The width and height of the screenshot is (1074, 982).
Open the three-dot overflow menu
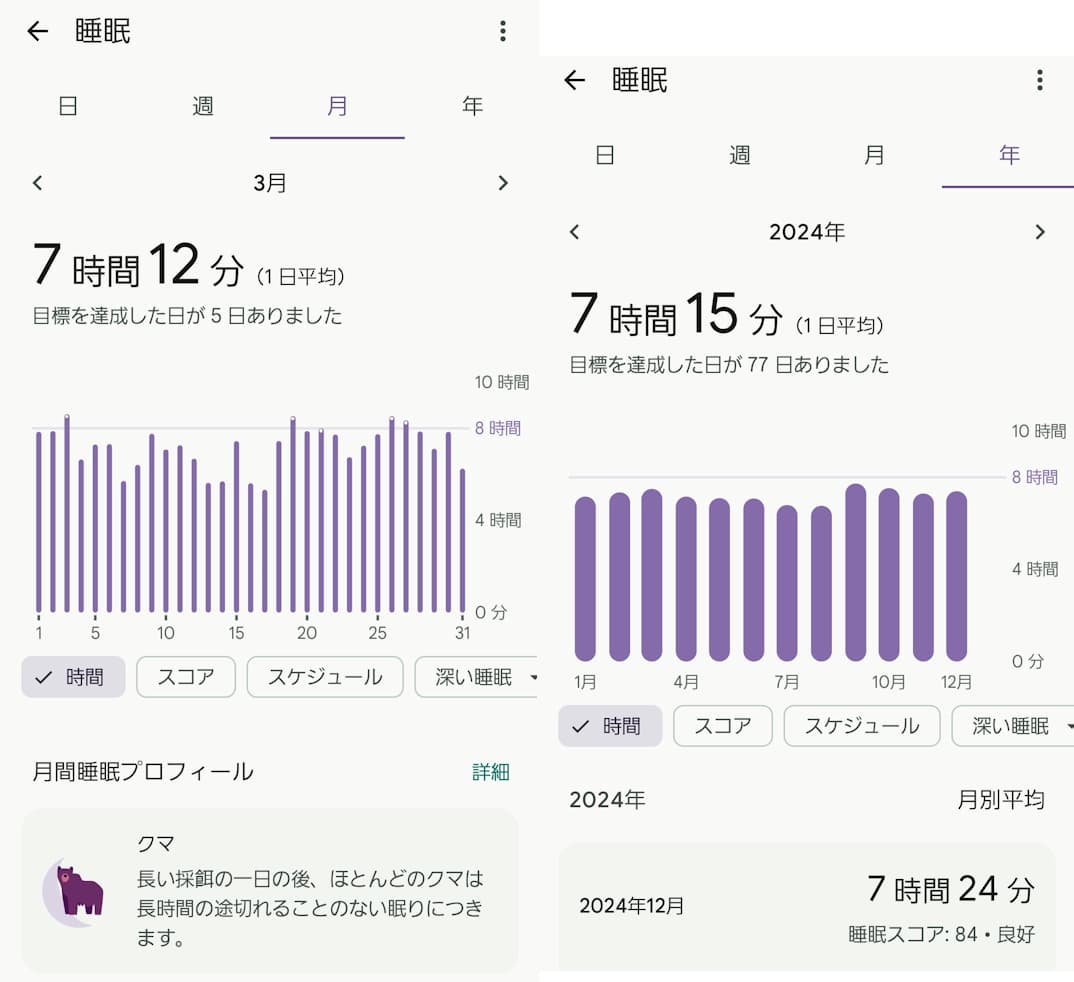pyautogui.click(x=503, y=31)
